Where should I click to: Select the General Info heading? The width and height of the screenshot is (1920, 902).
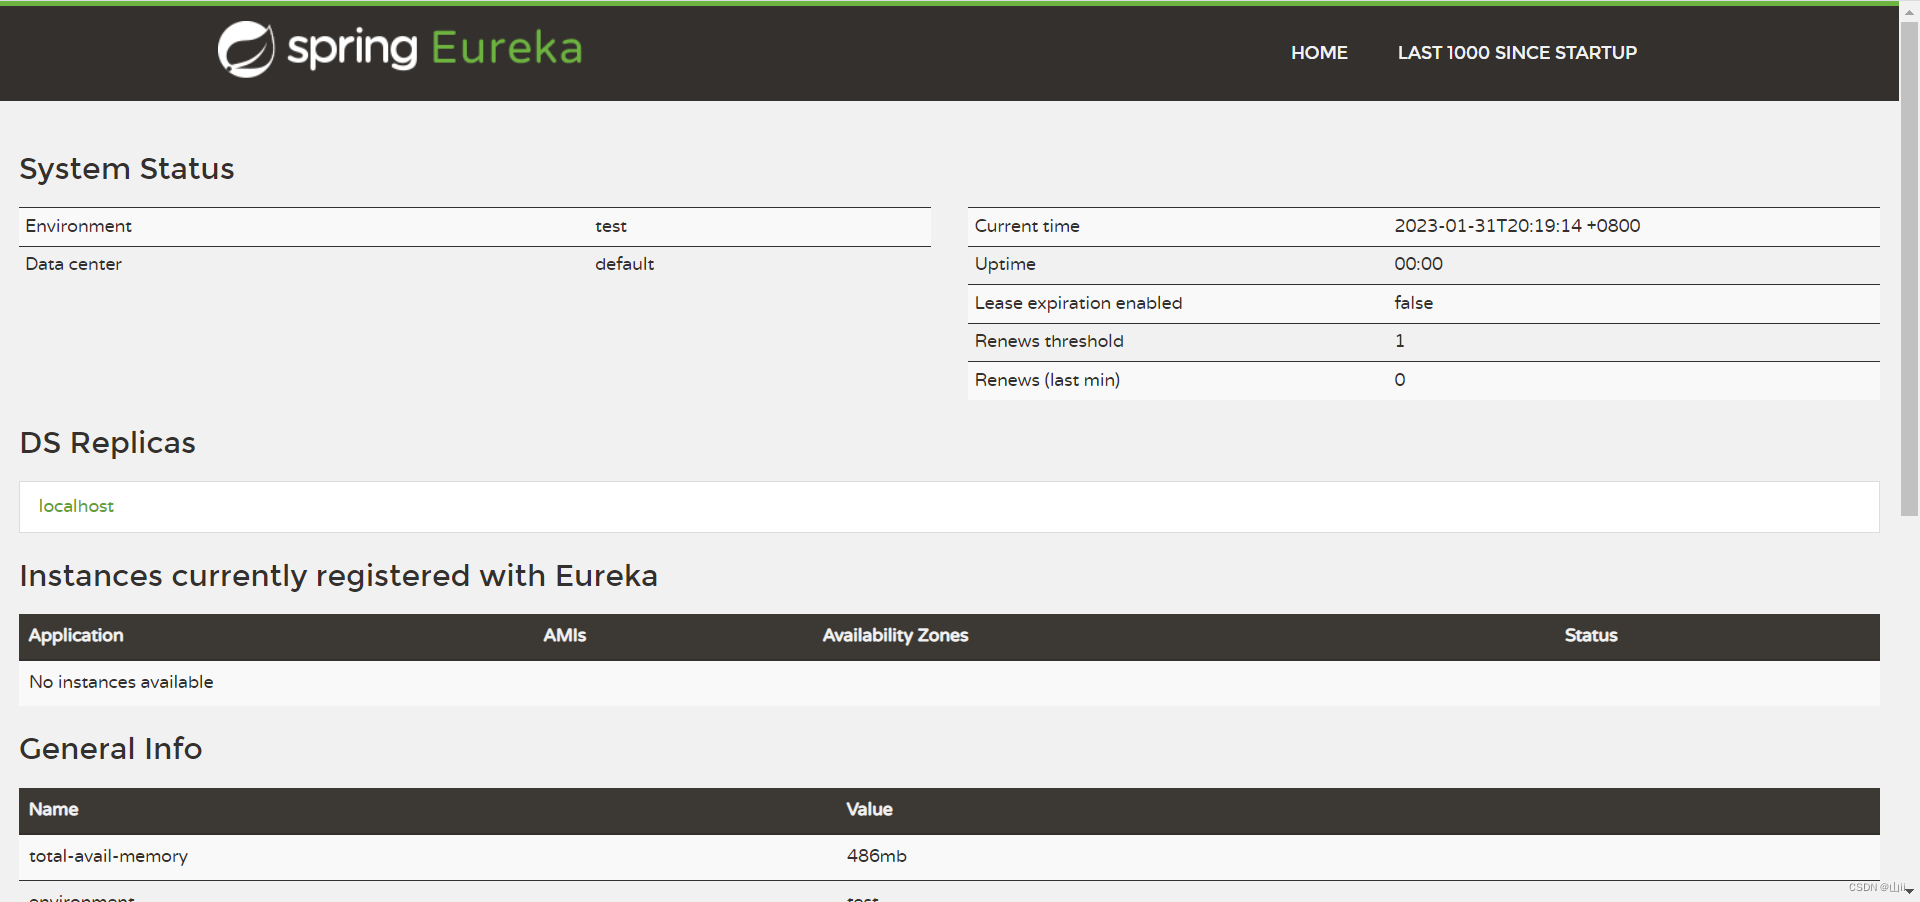tap(111, 749)
